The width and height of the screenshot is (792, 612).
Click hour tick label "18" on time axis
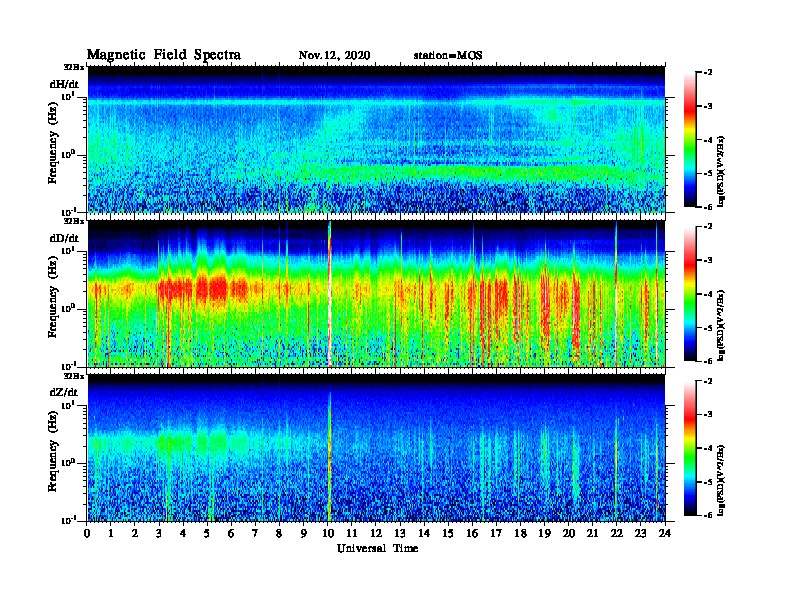coord(520,533)
